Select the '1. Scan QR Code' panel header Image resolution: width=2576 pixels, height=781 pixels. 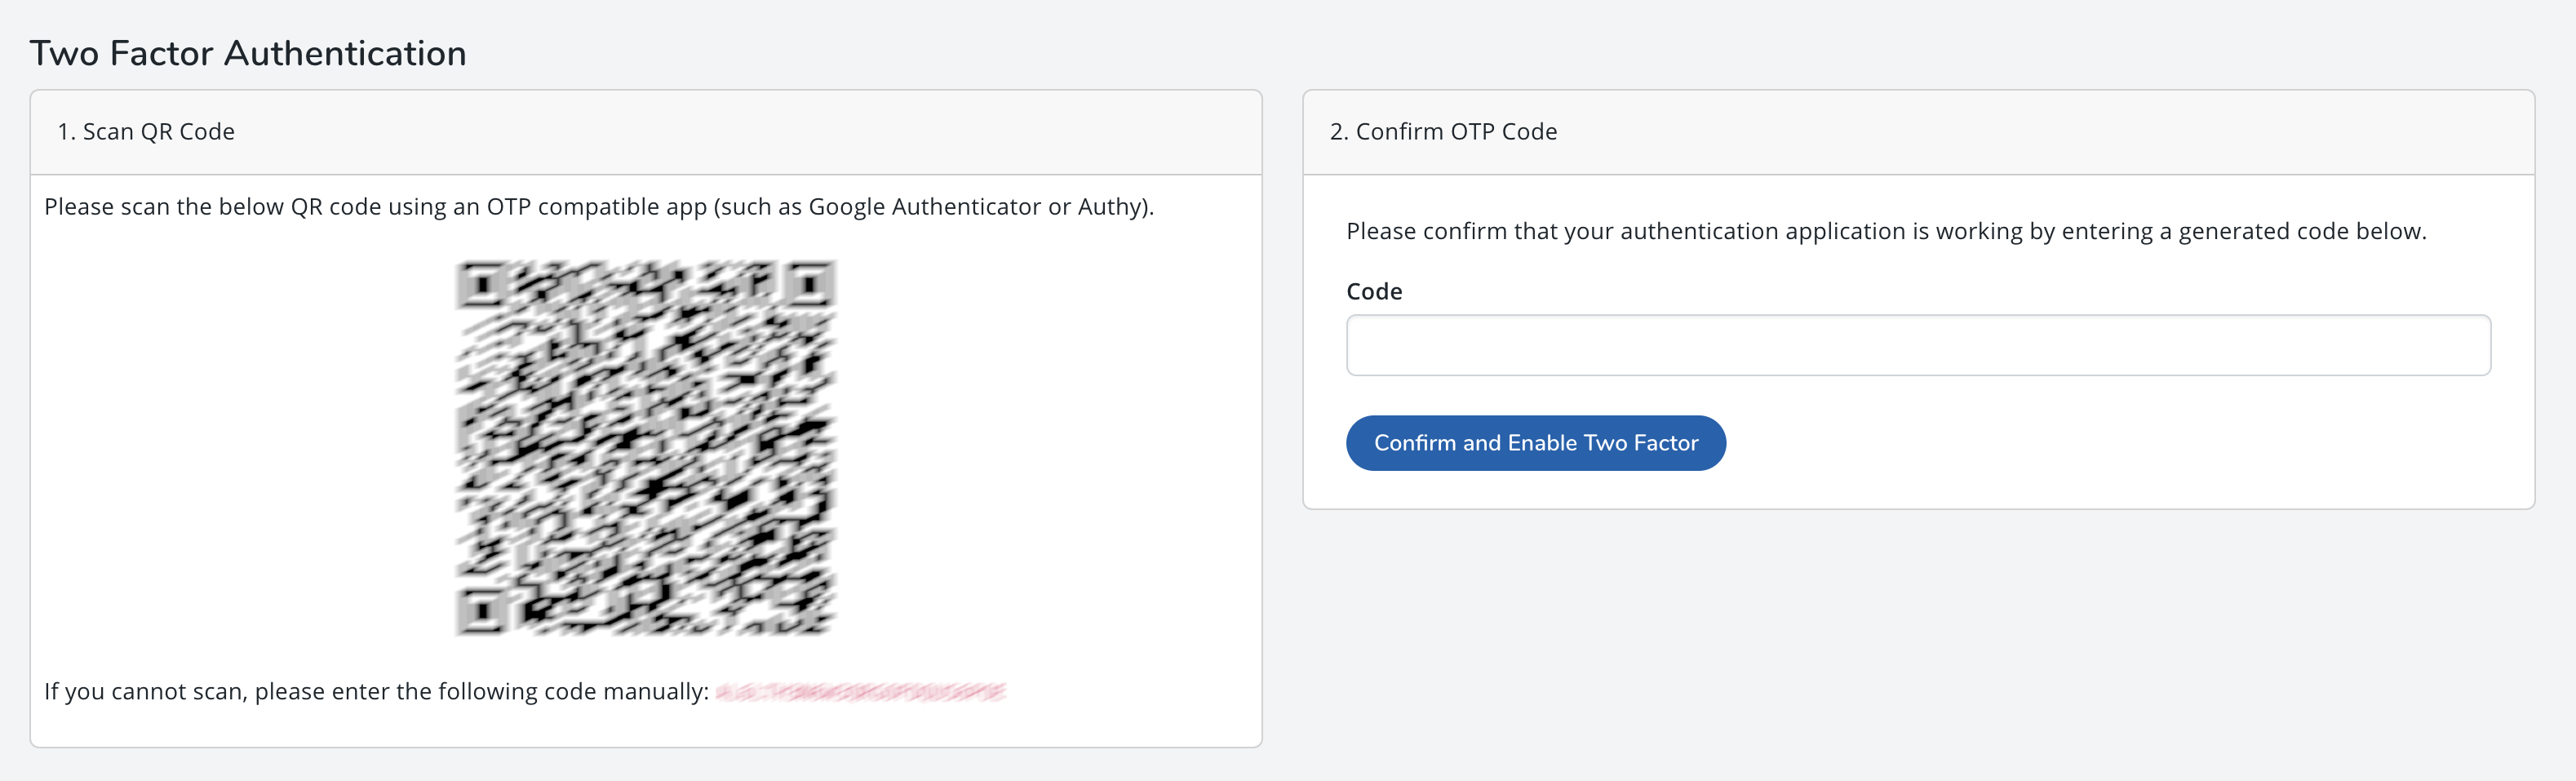(646, 132)
